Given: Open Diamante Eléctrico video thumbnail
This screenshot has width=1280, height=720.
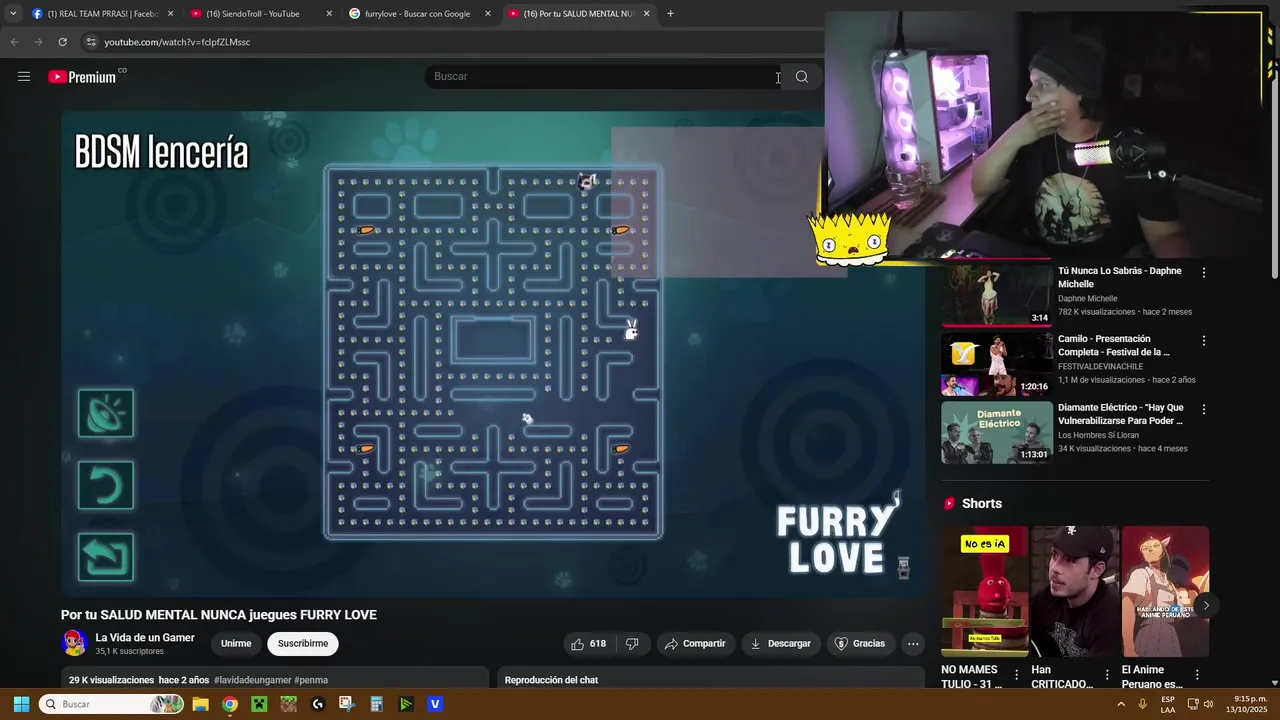Looking at the screenshot, I should pos(997,432).
